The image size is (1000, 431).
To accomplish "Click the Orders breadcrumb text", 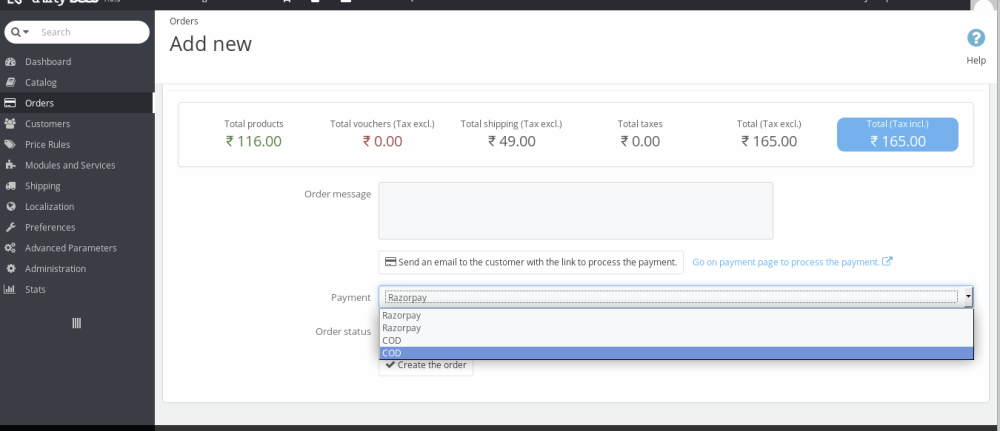I will (x=184, y=21).
